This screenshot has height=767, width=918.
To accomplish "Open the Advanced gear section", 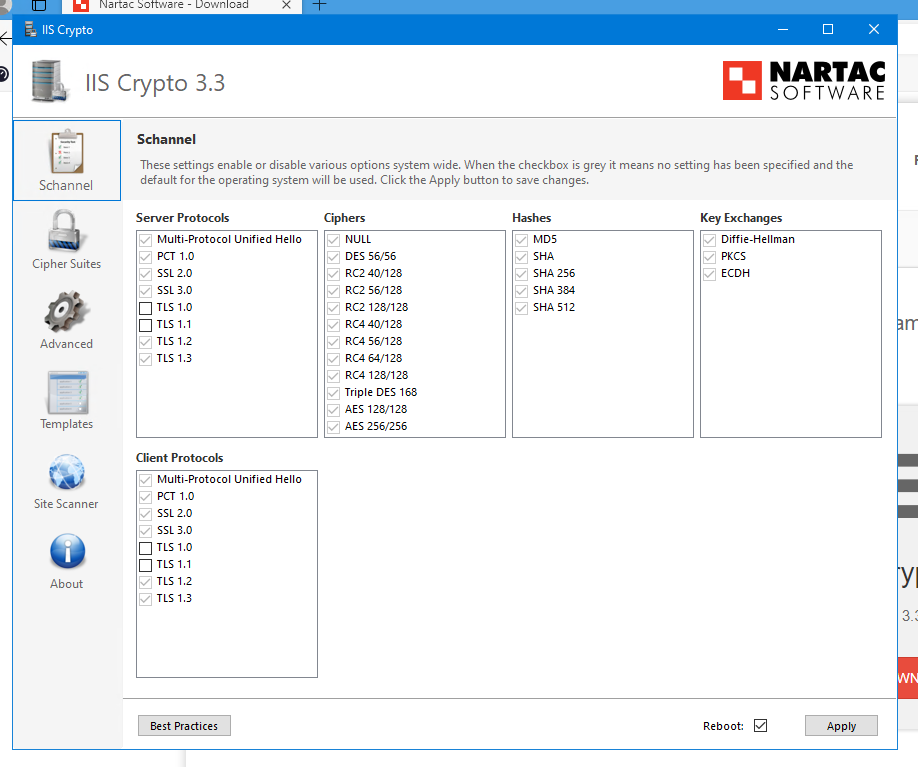I will pos(67,320).
